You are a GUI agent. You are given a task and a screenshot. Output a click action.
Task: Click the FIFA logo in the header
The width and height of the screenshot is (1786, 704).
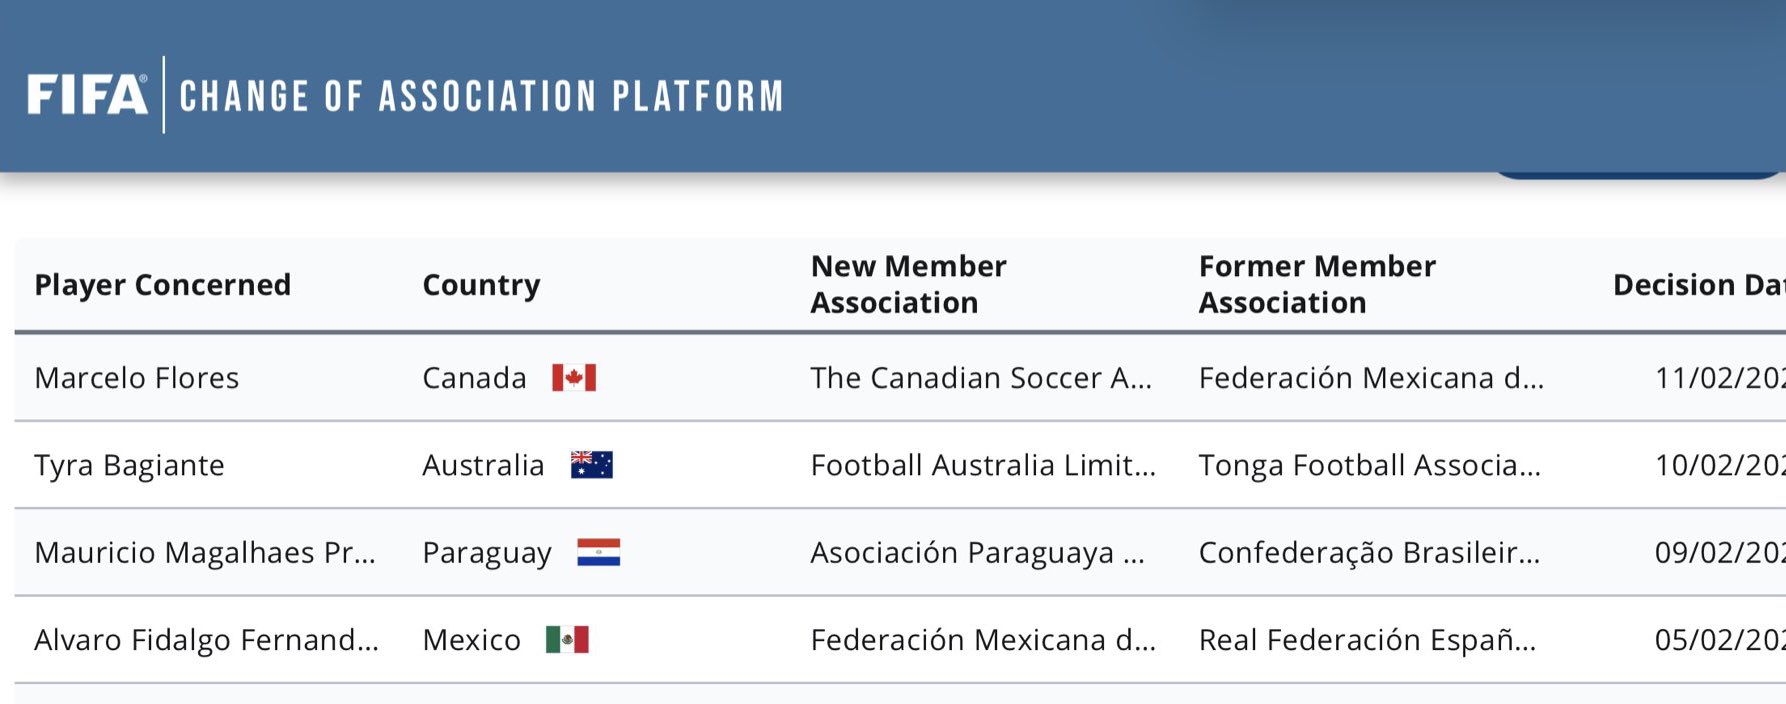tap(87, 96)
